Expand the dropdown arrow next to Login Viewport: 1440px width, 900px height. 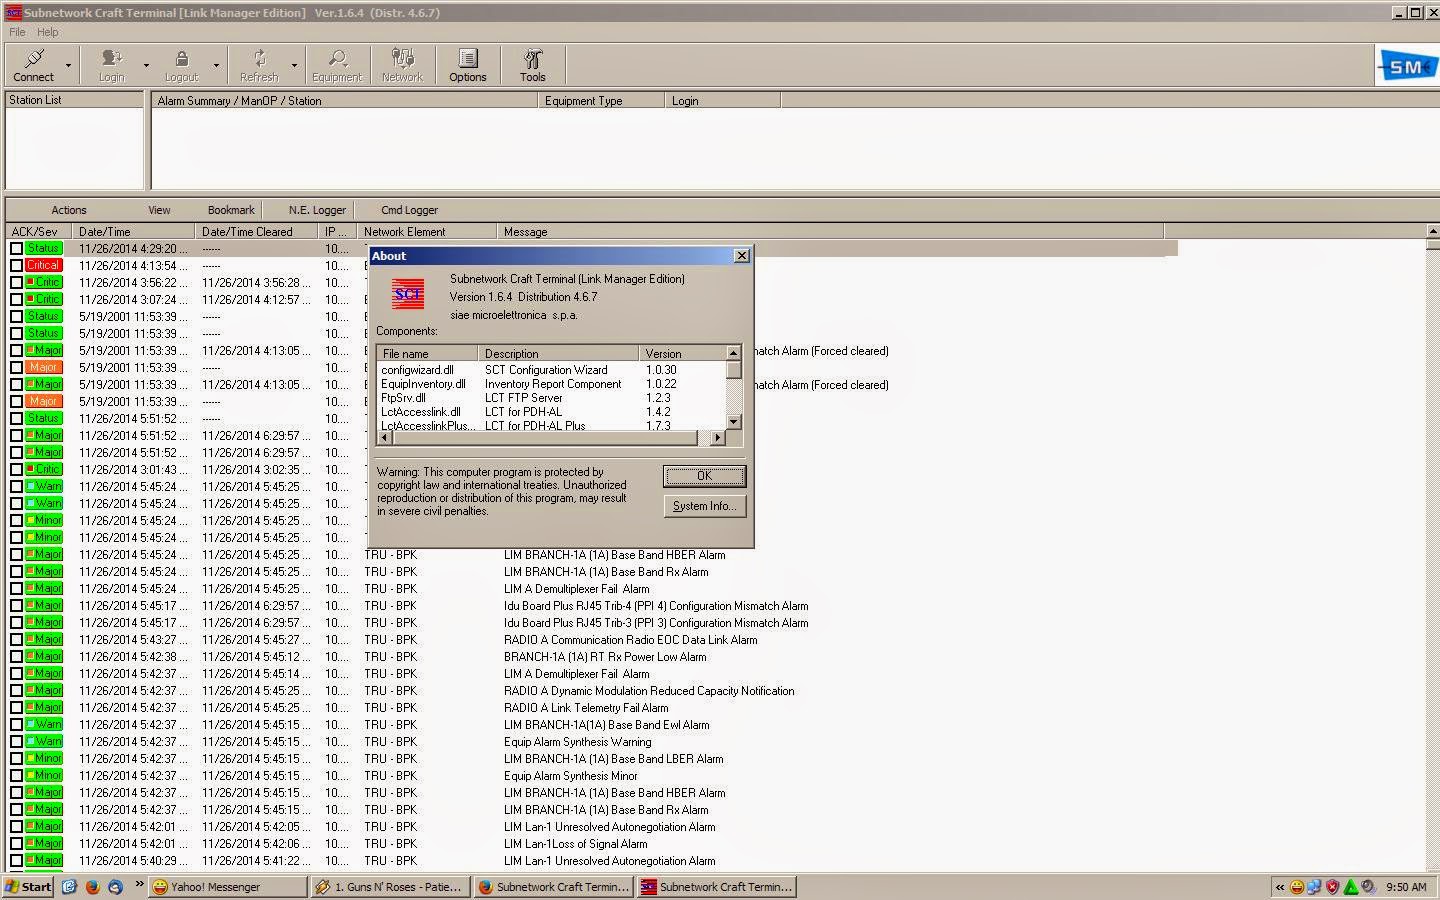coord(146,66)
